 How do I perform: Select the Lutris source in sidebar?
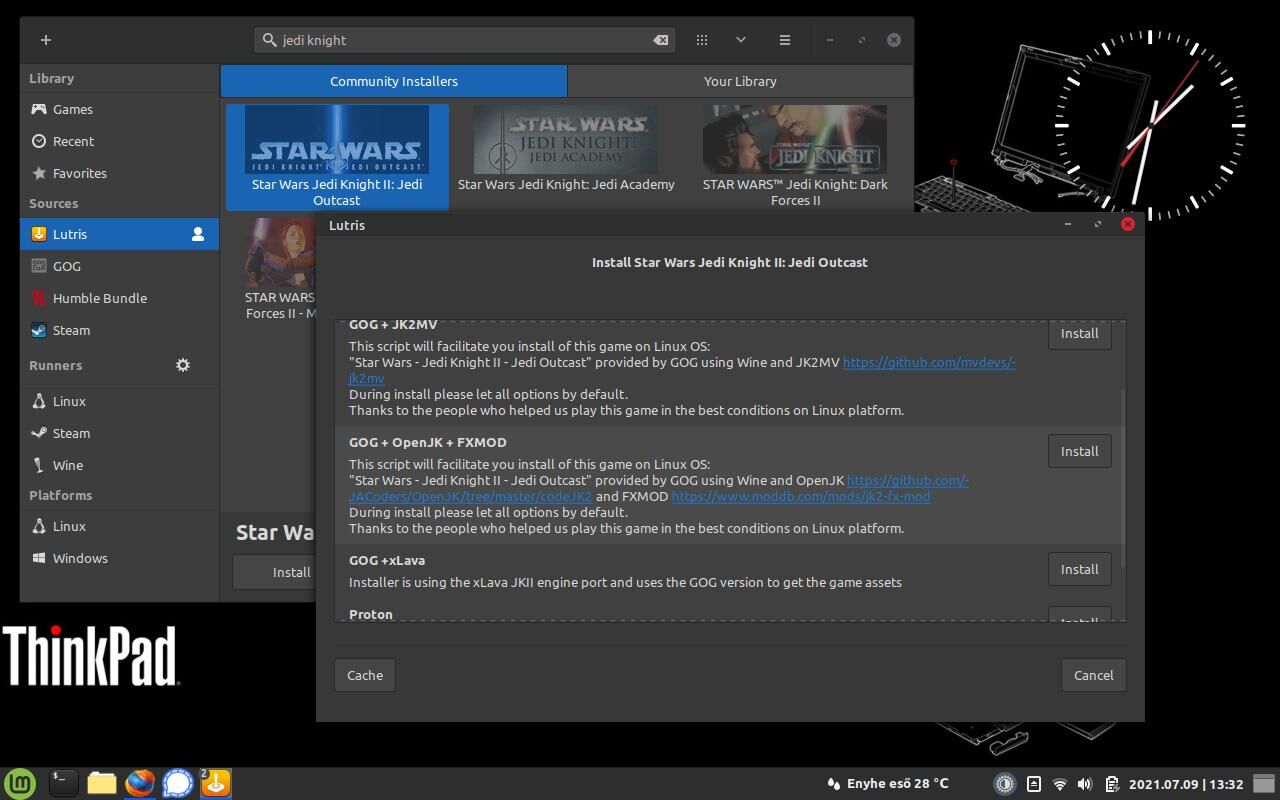119,234
